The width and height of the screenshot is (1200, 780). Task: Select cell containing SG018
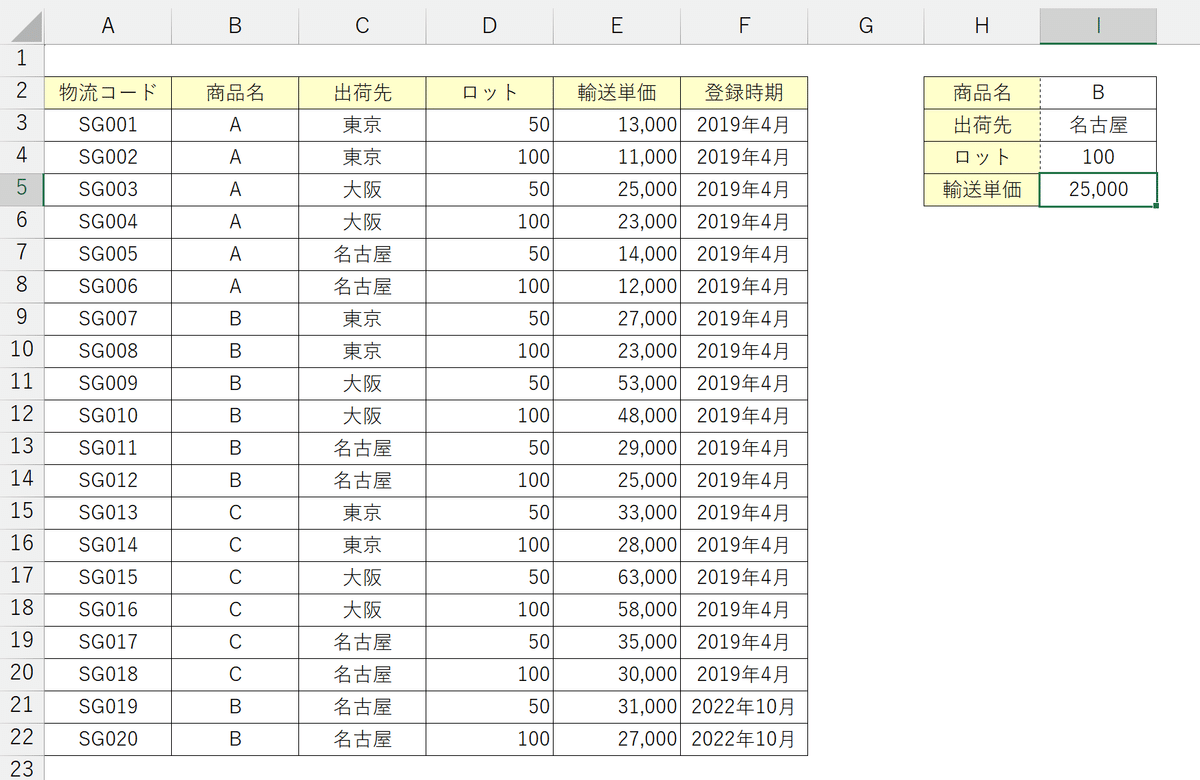click(x=108, y=674)
